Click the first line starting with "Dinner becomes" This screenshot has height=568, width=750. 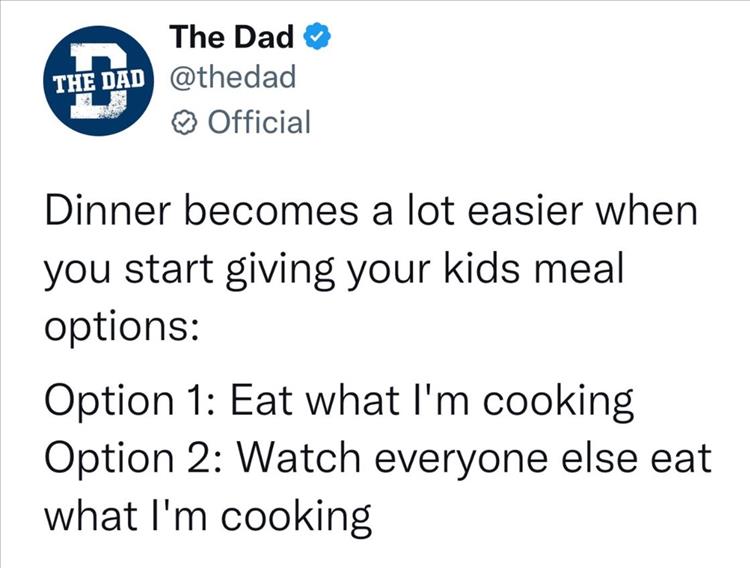pos(371,215)
